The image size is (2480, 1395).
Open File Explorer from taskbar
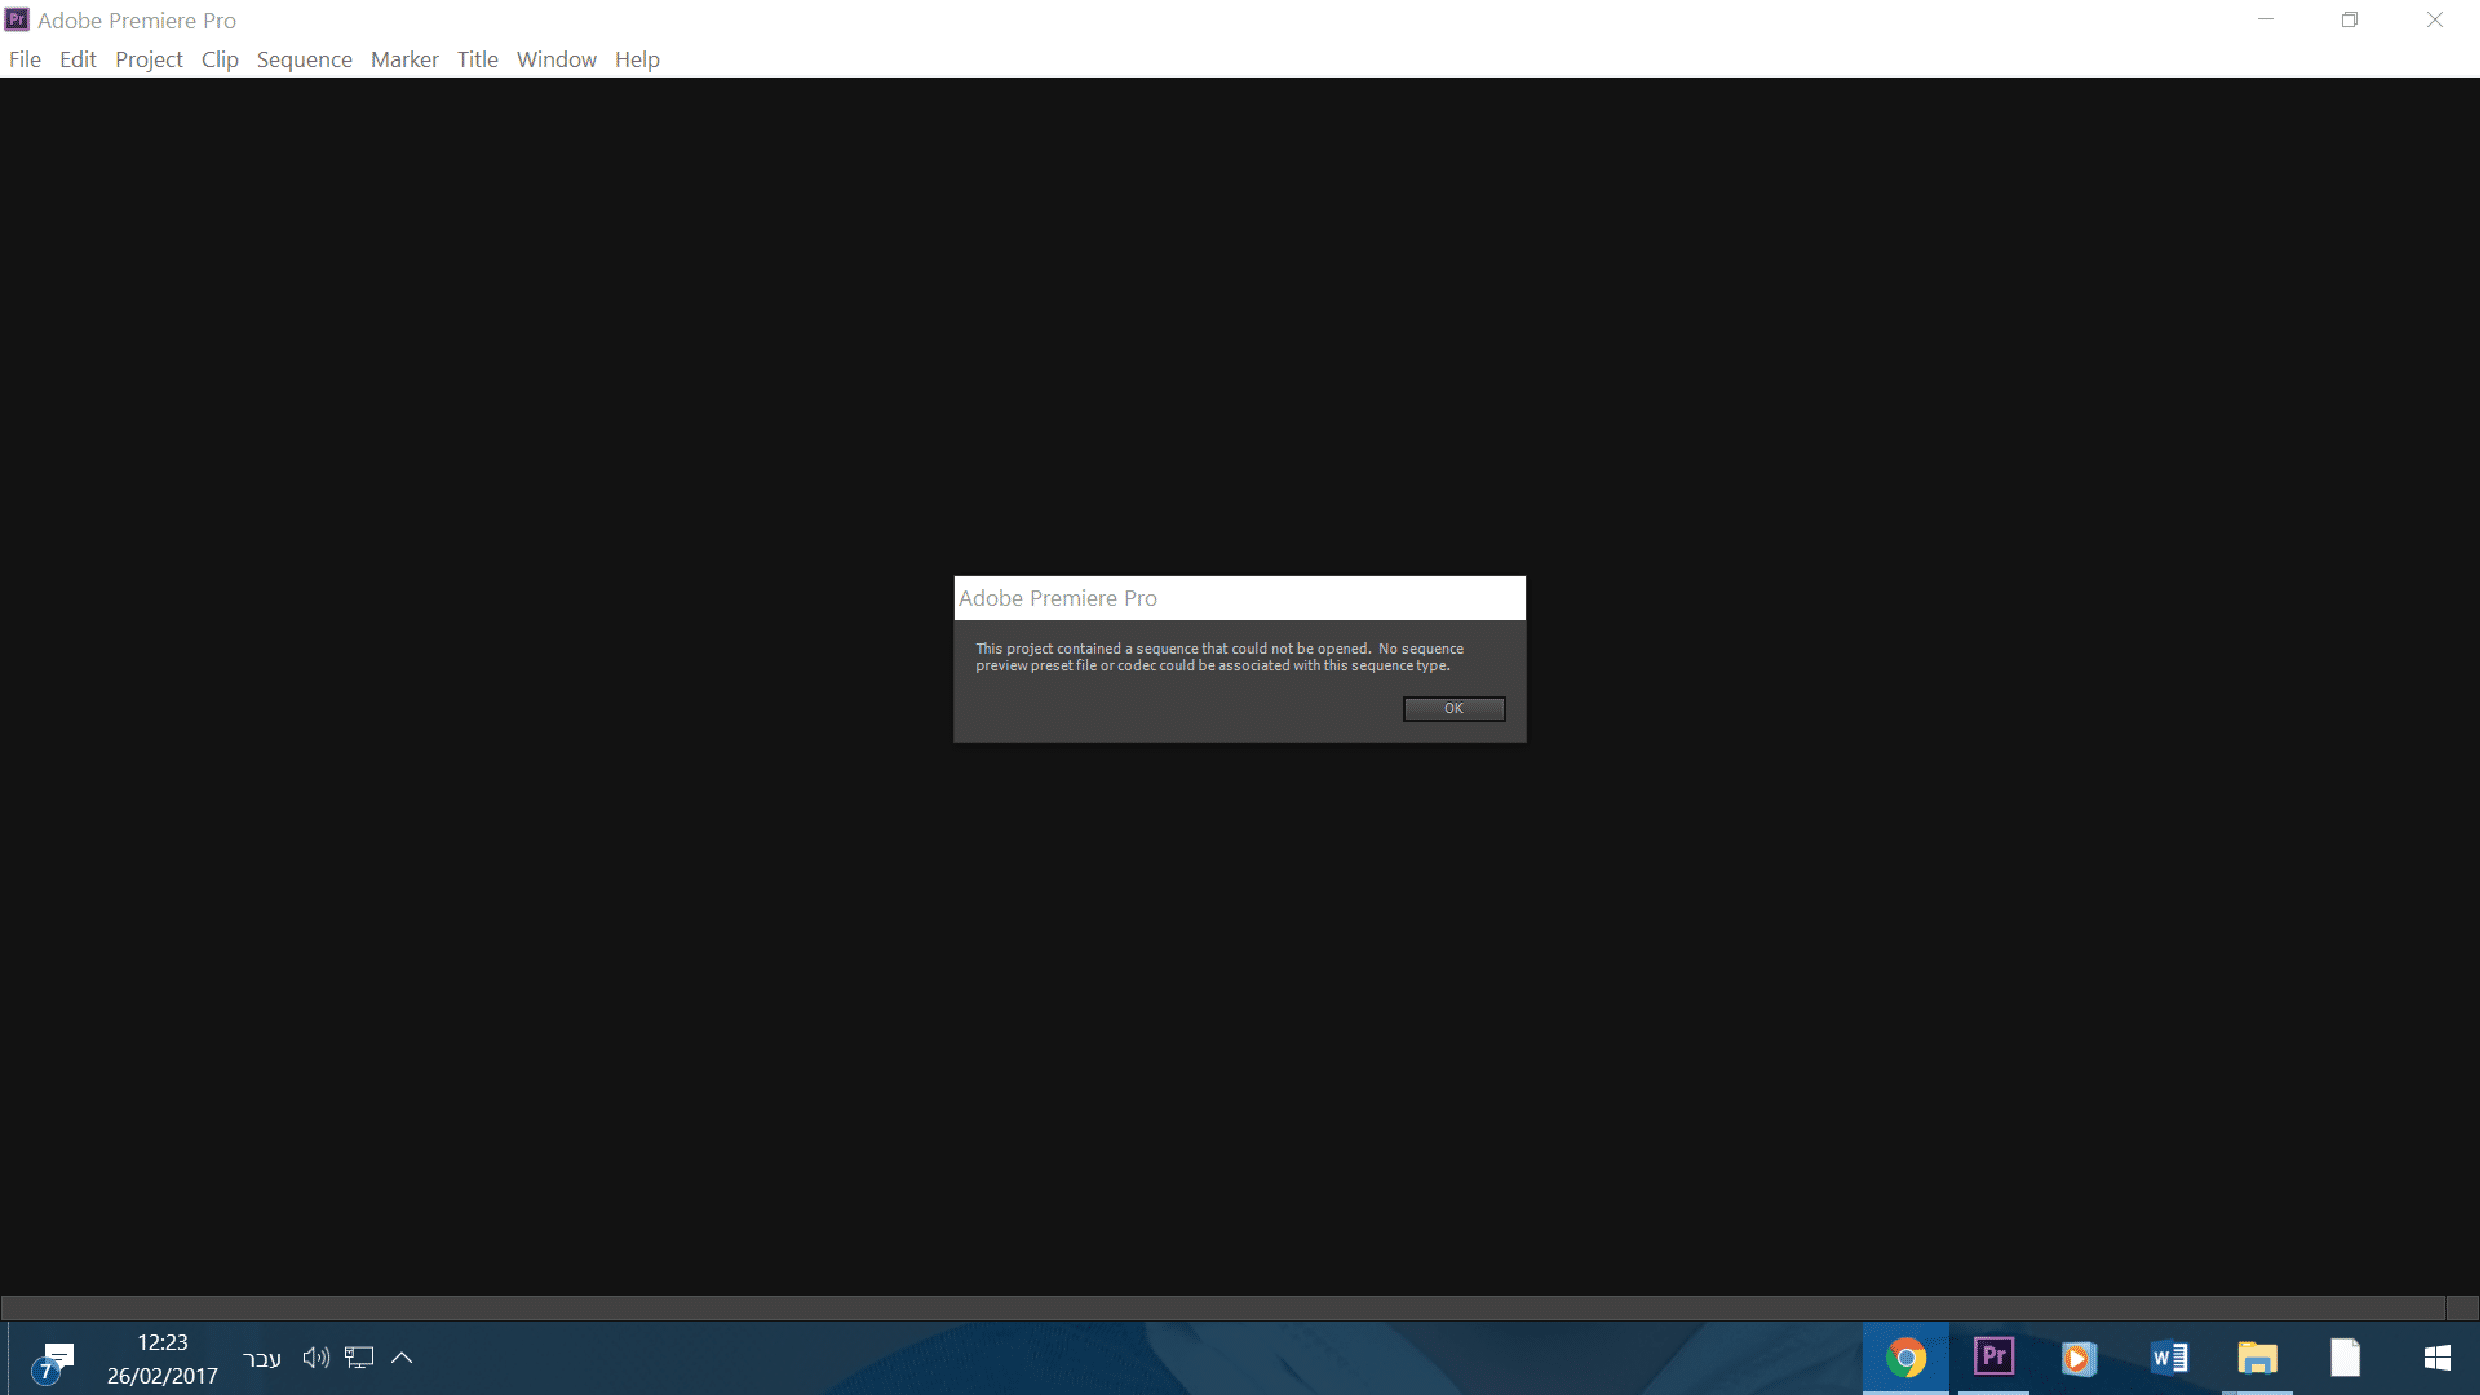pos(2257,1358)
